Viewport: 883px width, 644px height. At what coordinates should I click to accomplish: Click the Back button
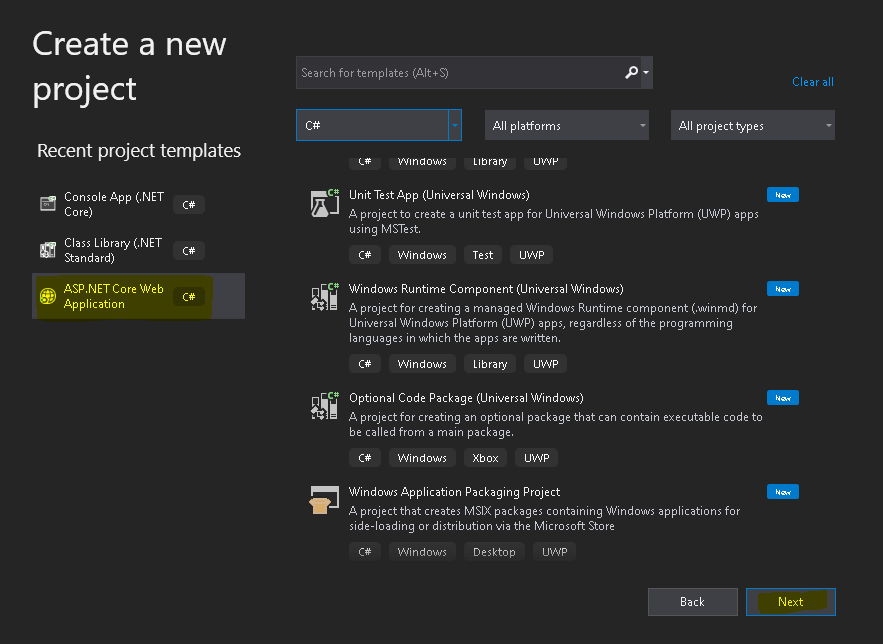pos(693,602)
